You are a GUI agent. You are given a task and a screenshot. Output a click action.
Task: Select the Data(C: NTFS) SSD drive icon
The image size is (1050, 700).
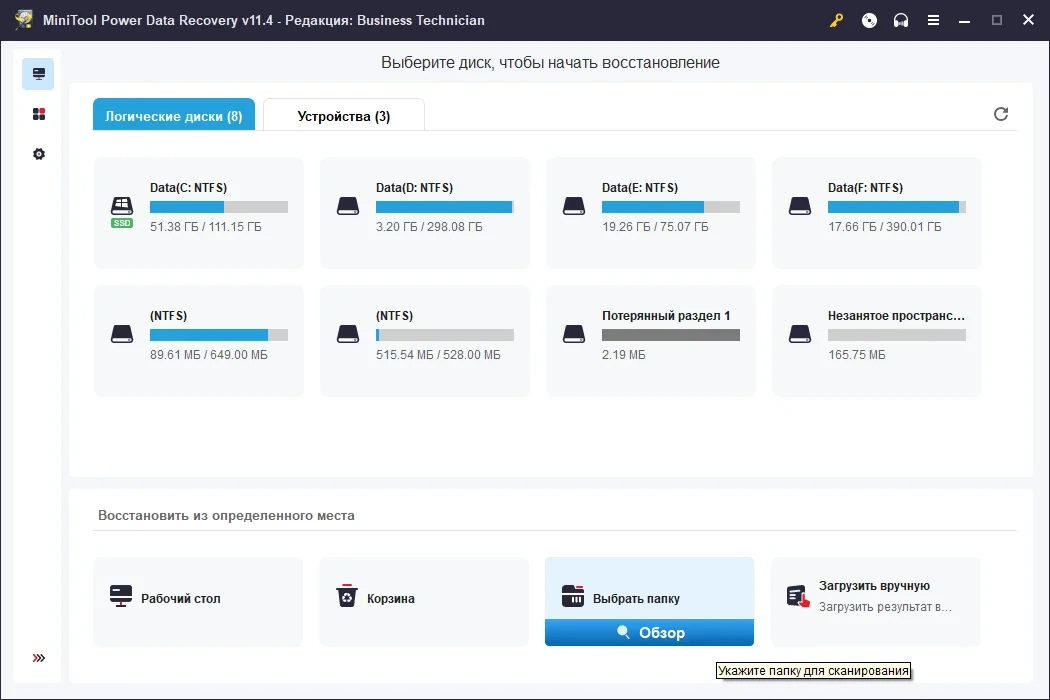[x=122, y=212]
